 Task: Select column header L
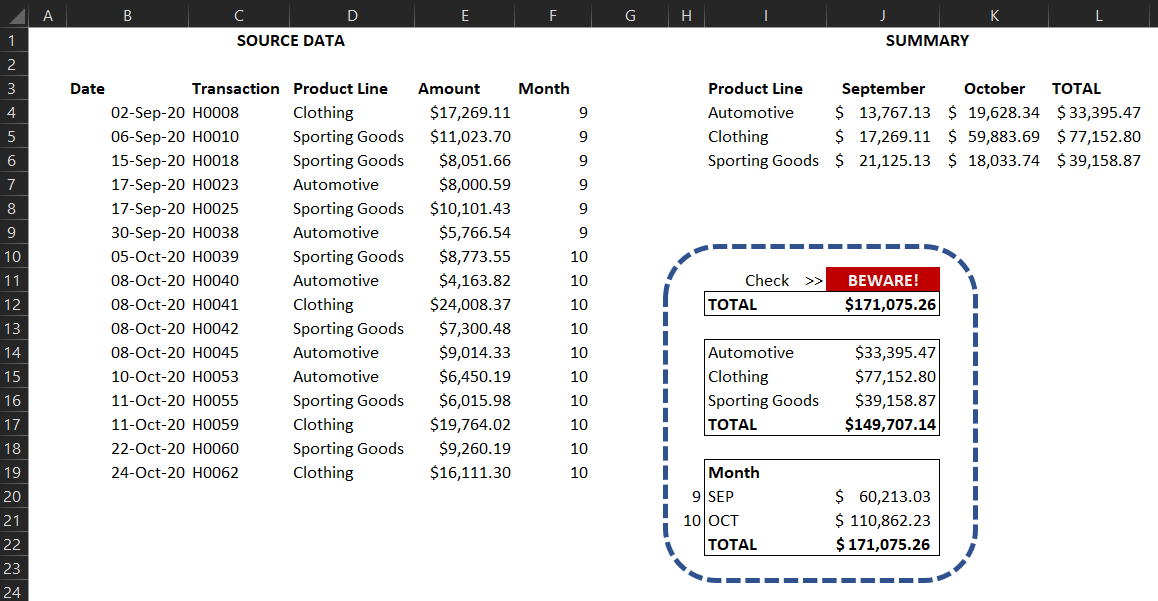click(1100, 14)
